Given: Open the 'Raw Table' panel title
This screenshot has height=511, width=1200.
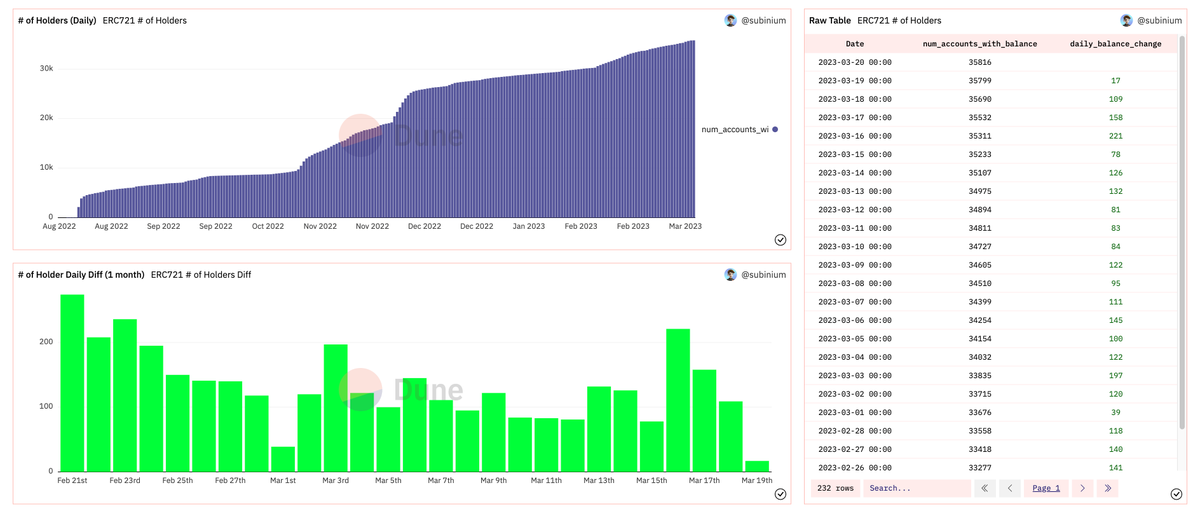Looking at the screenshot, I should pyautogui.click(x=830, y=20).
